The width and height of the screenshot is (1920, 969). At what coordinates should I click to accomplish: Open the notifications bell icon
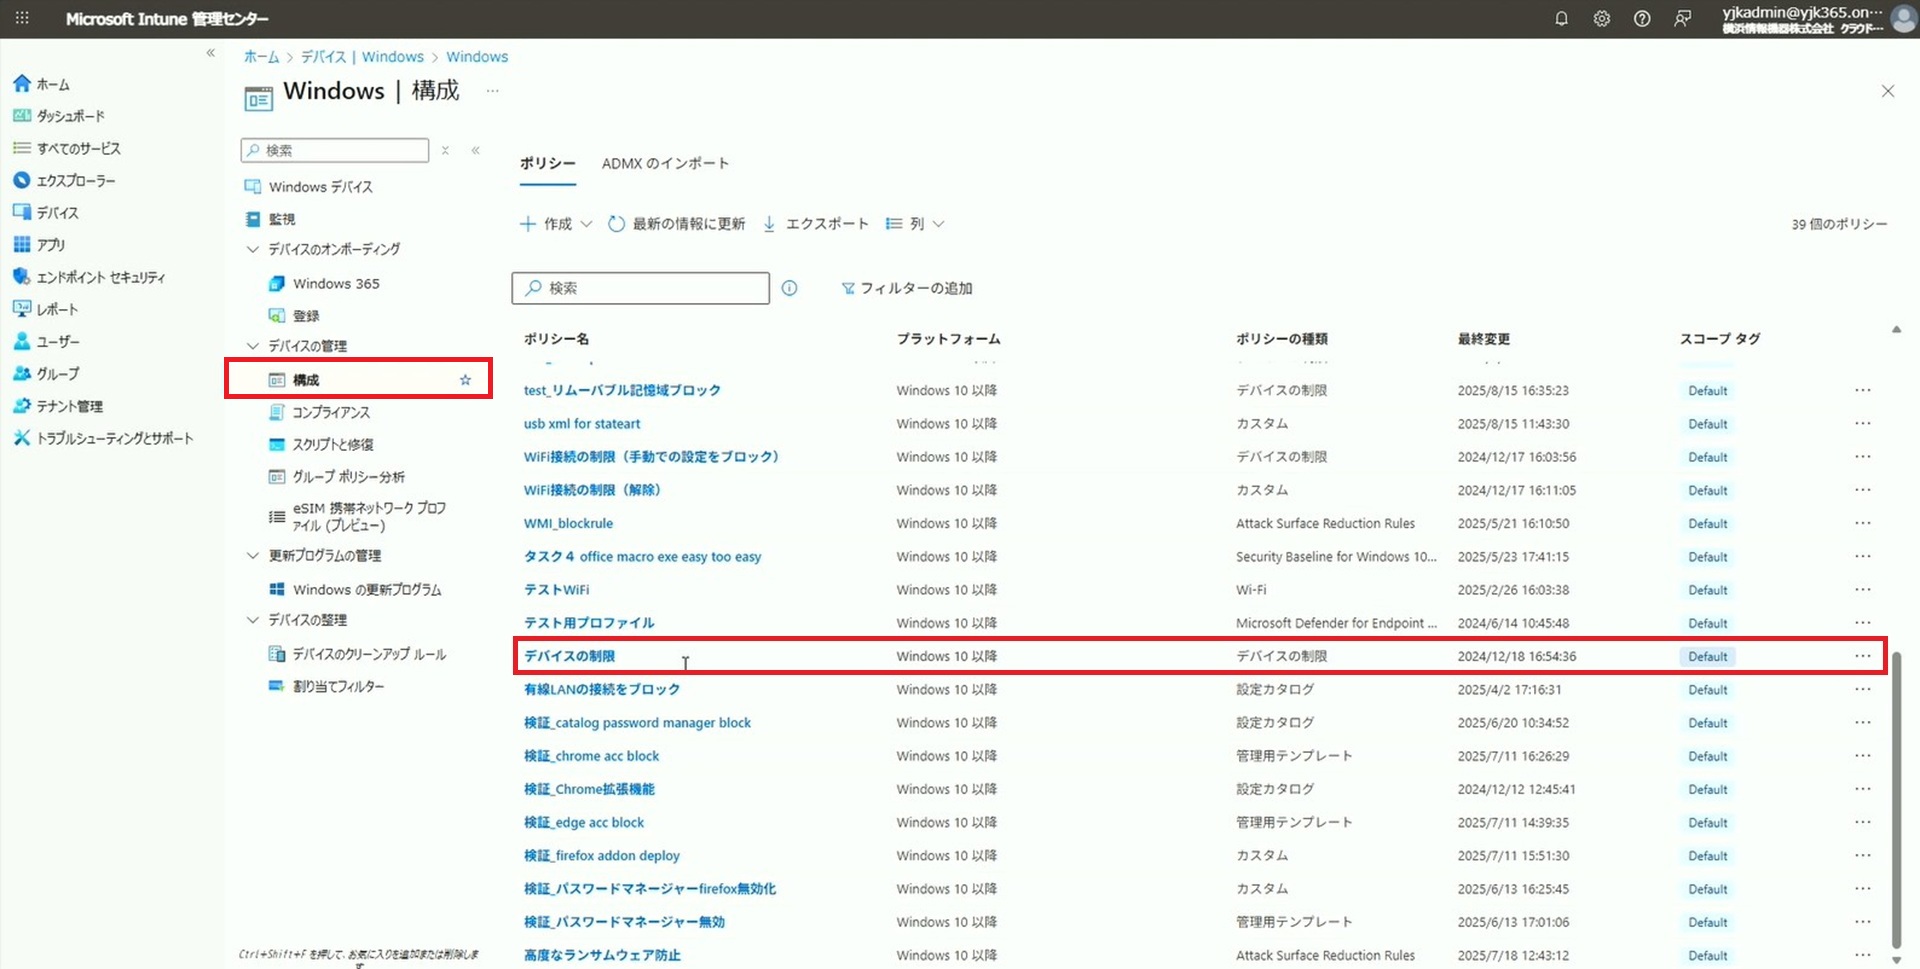click(x=1561, y=19)
